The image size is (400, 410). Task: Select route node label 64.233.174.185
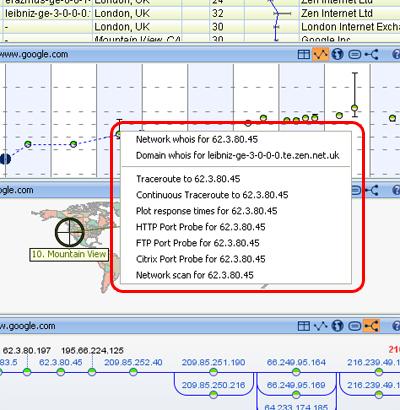(296, 407)
